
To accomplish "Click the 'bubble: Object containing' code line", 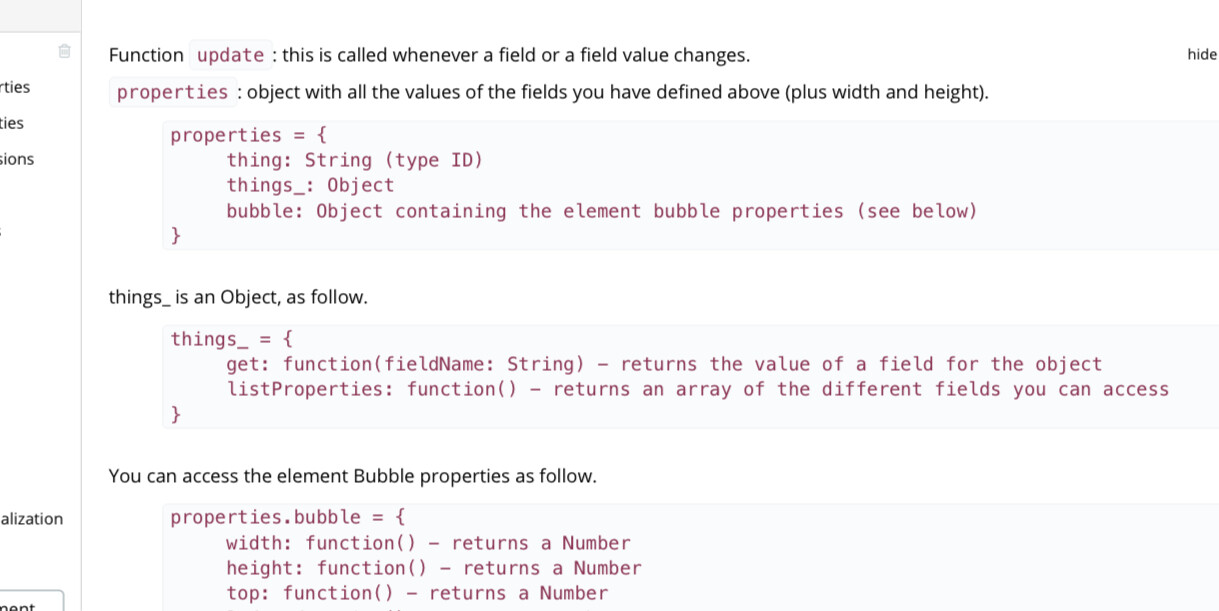I will 601,211.
